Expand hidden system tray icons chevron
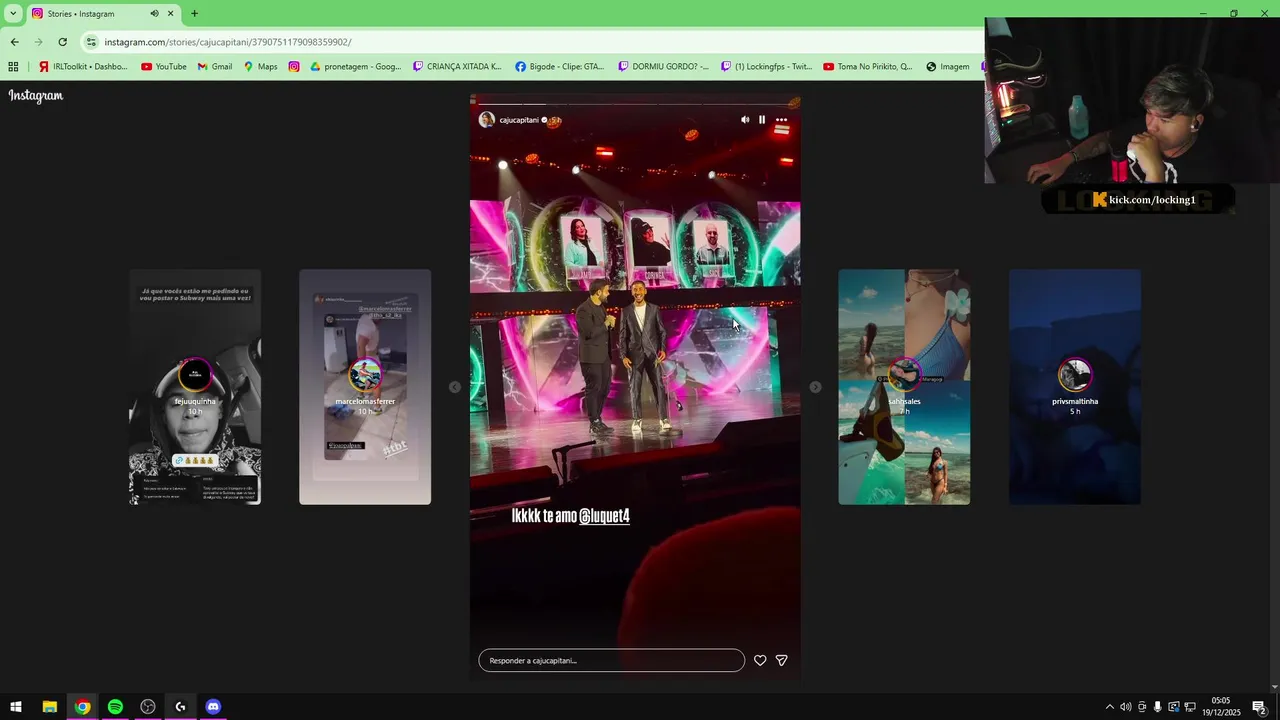The height and width of the screenshot is (720, 1280). pos(1109,707)
